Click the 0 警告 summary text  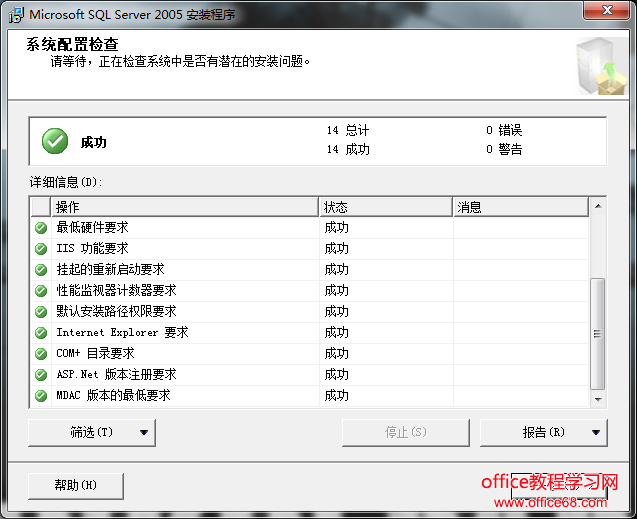point(504,149)
